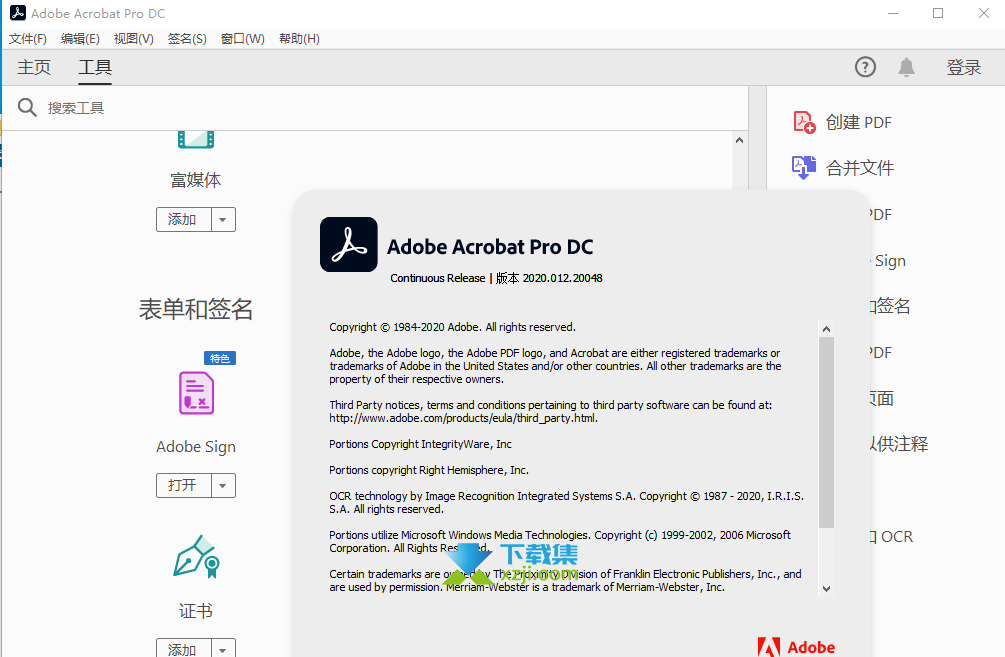This screenshot has width=1005, height=657.
Task: Open the 签名(S) menu
Action: pos(187,39)
